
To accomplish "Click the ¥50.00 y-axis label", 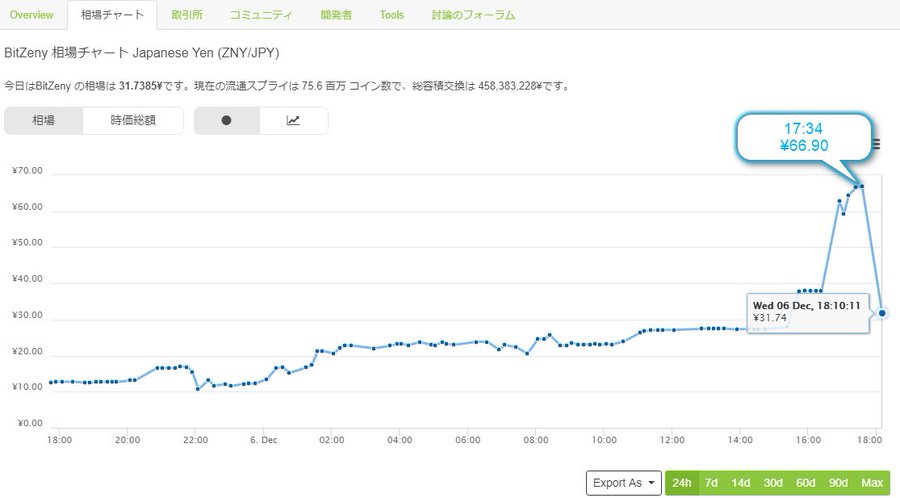I will pyautogui.click(x=28, y=243).
